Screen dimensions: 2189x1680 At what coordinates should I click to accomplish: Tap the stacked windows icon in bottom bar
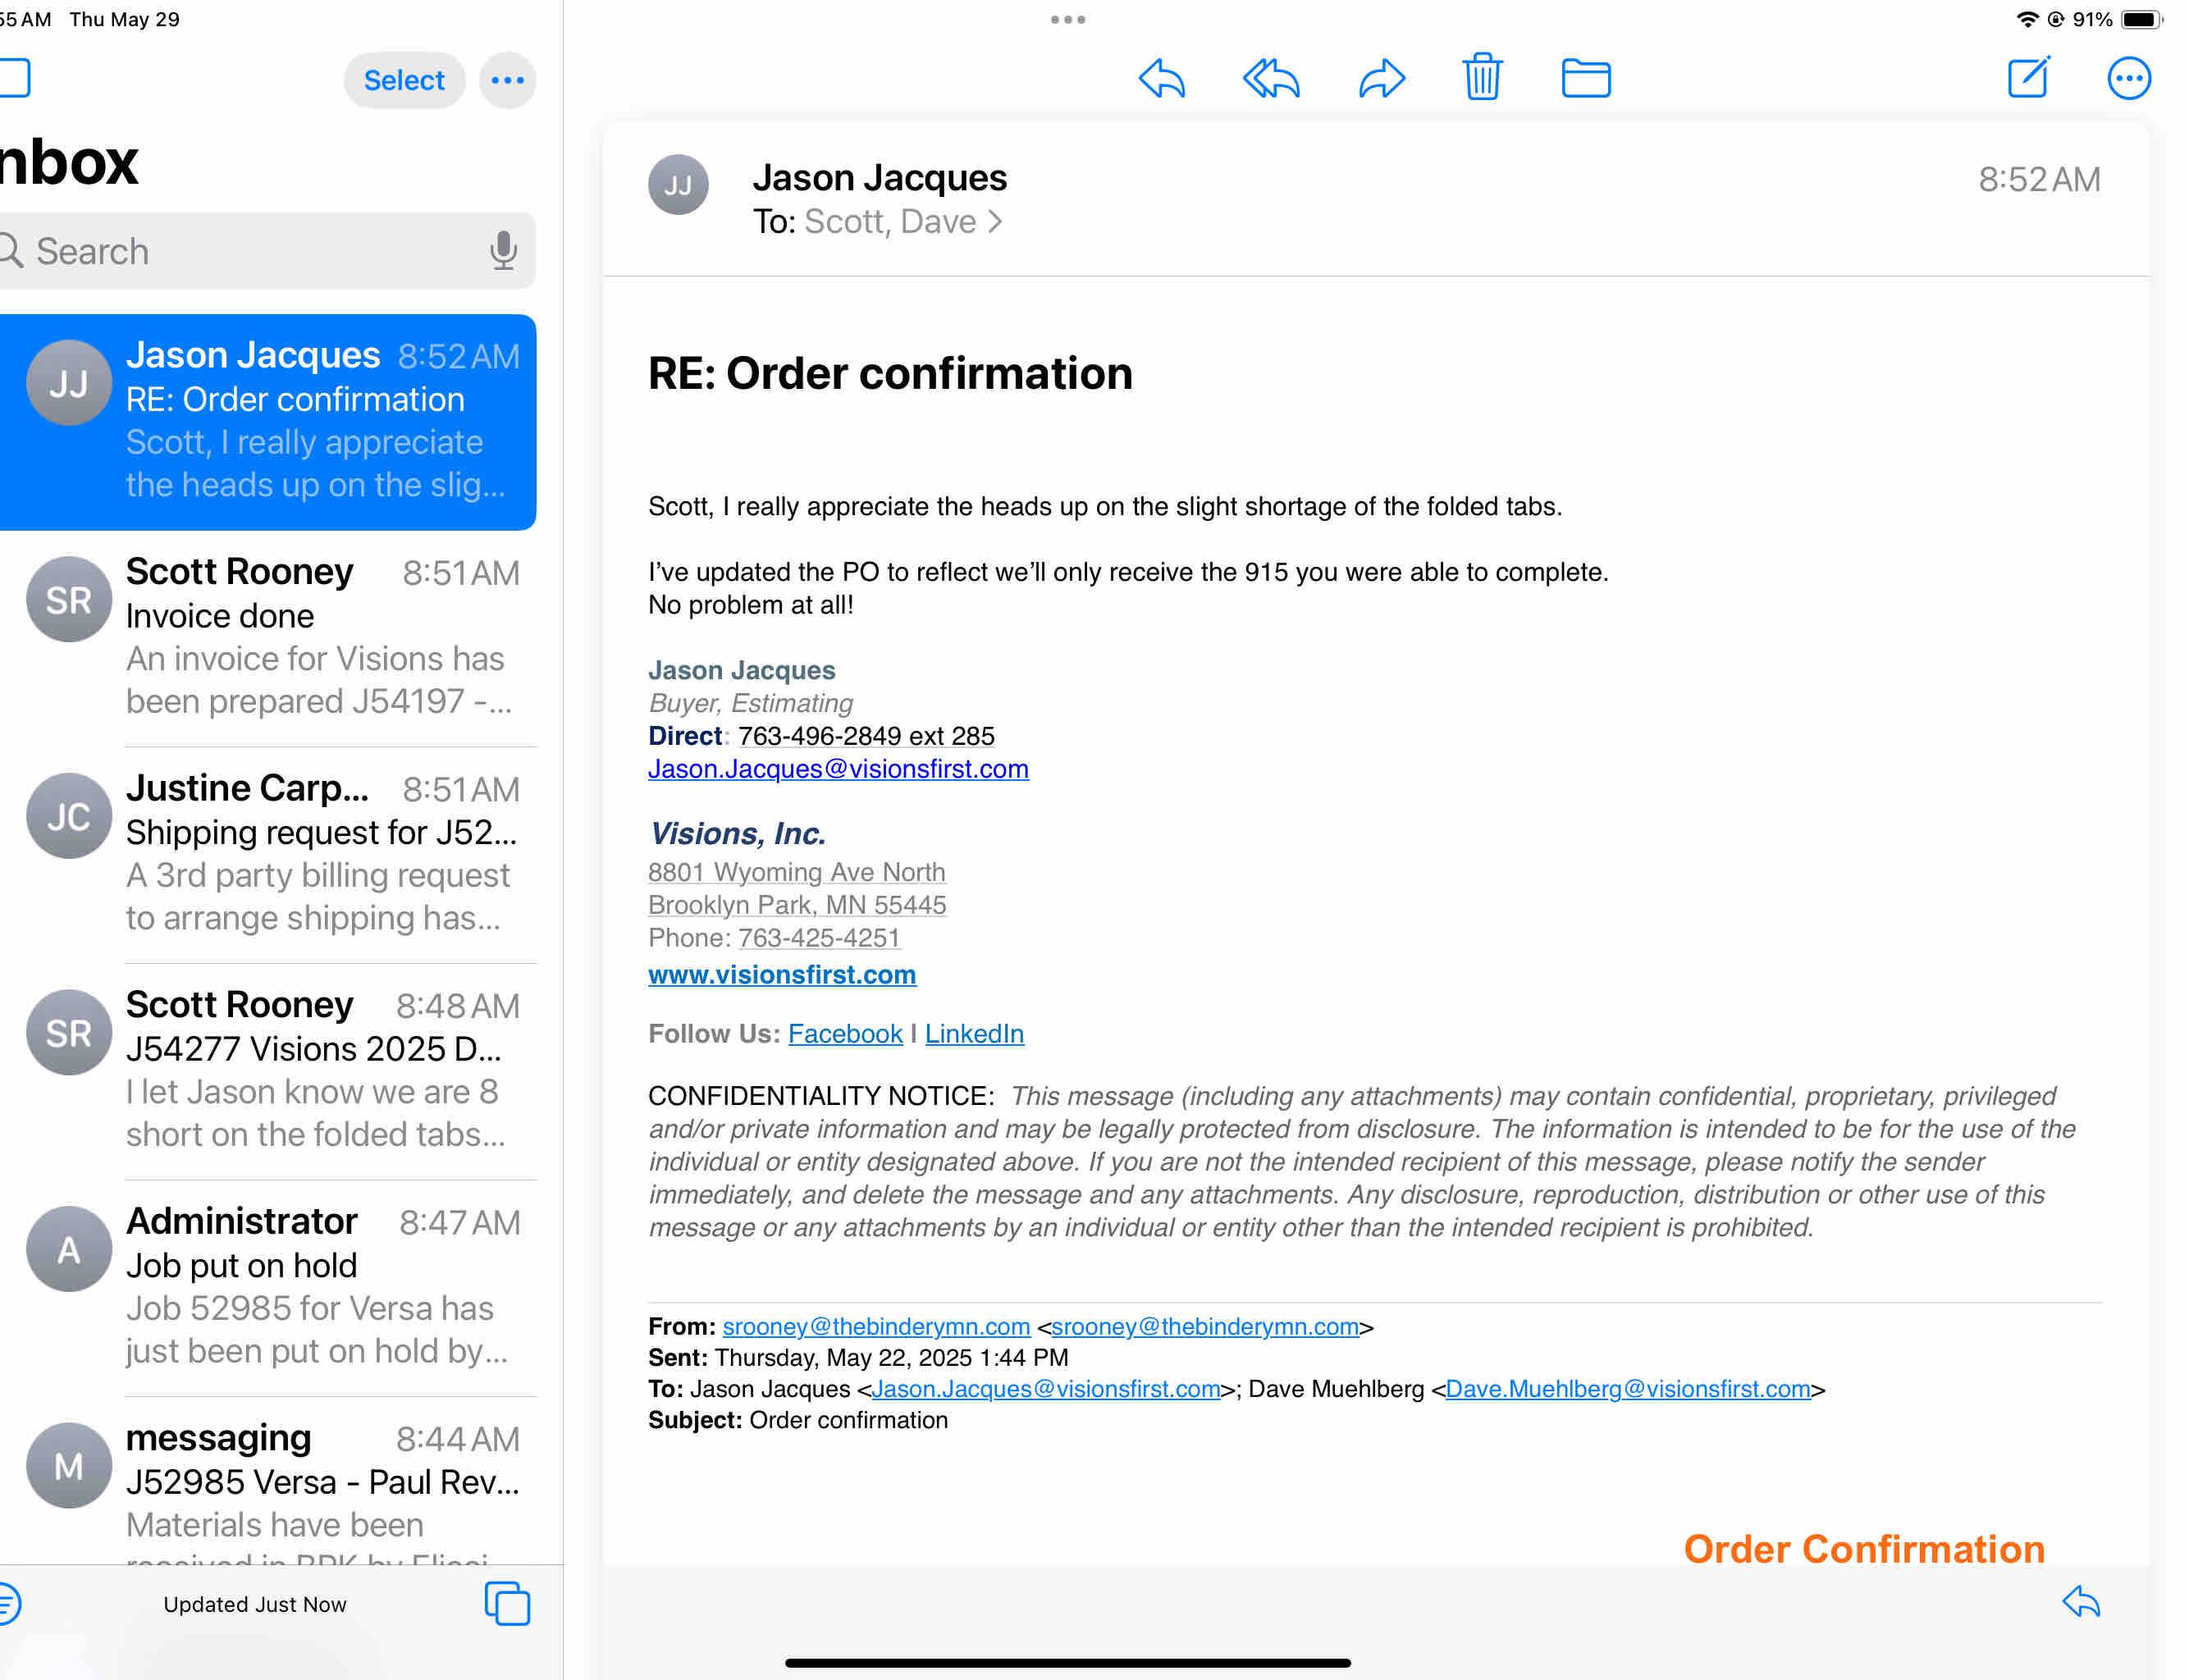[x=506, y=1603]
